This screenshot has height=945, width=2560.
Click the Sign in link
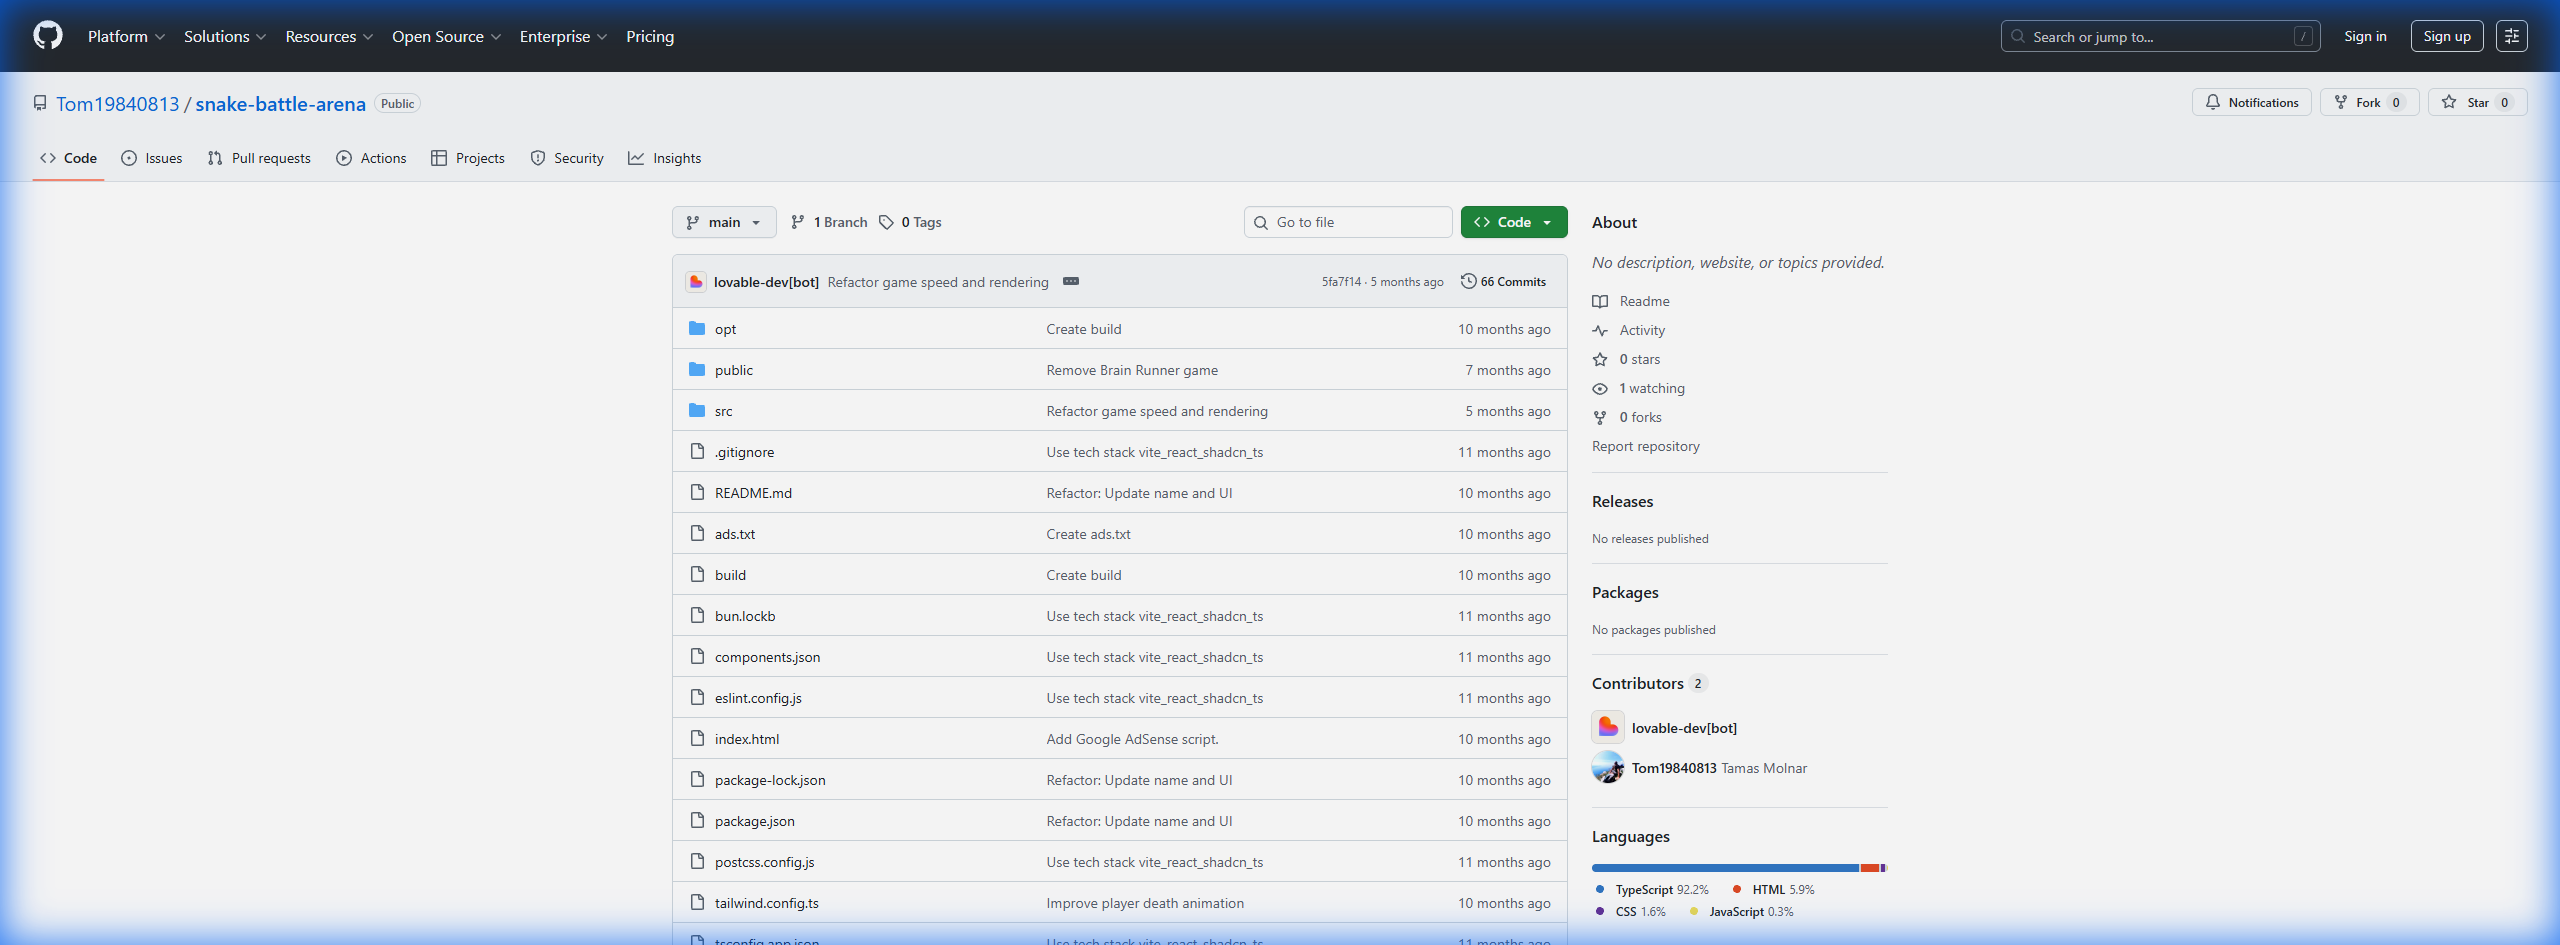pos(2365,36)
